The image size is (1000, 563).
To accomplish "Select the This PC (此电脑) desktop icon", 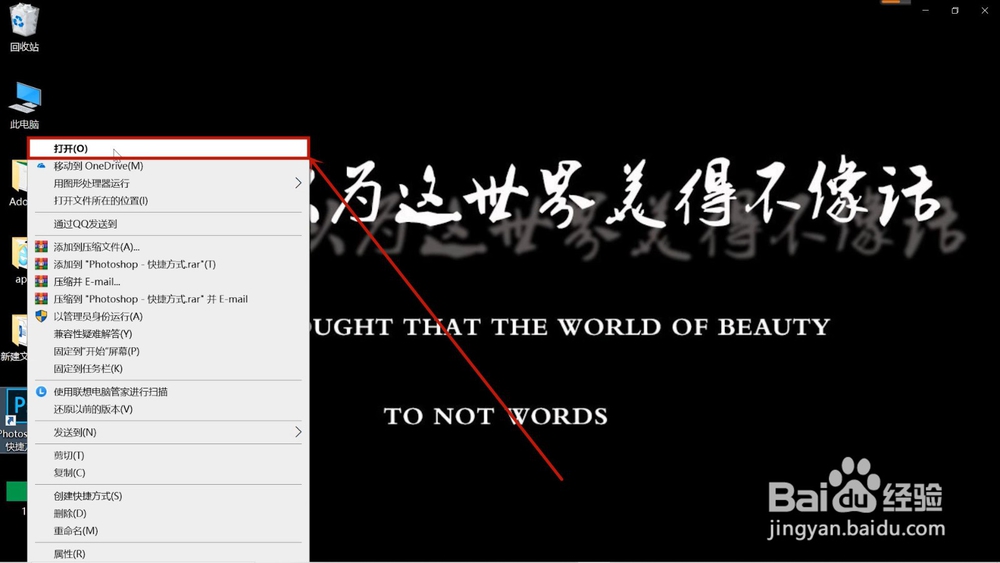I will coord(24,105).
